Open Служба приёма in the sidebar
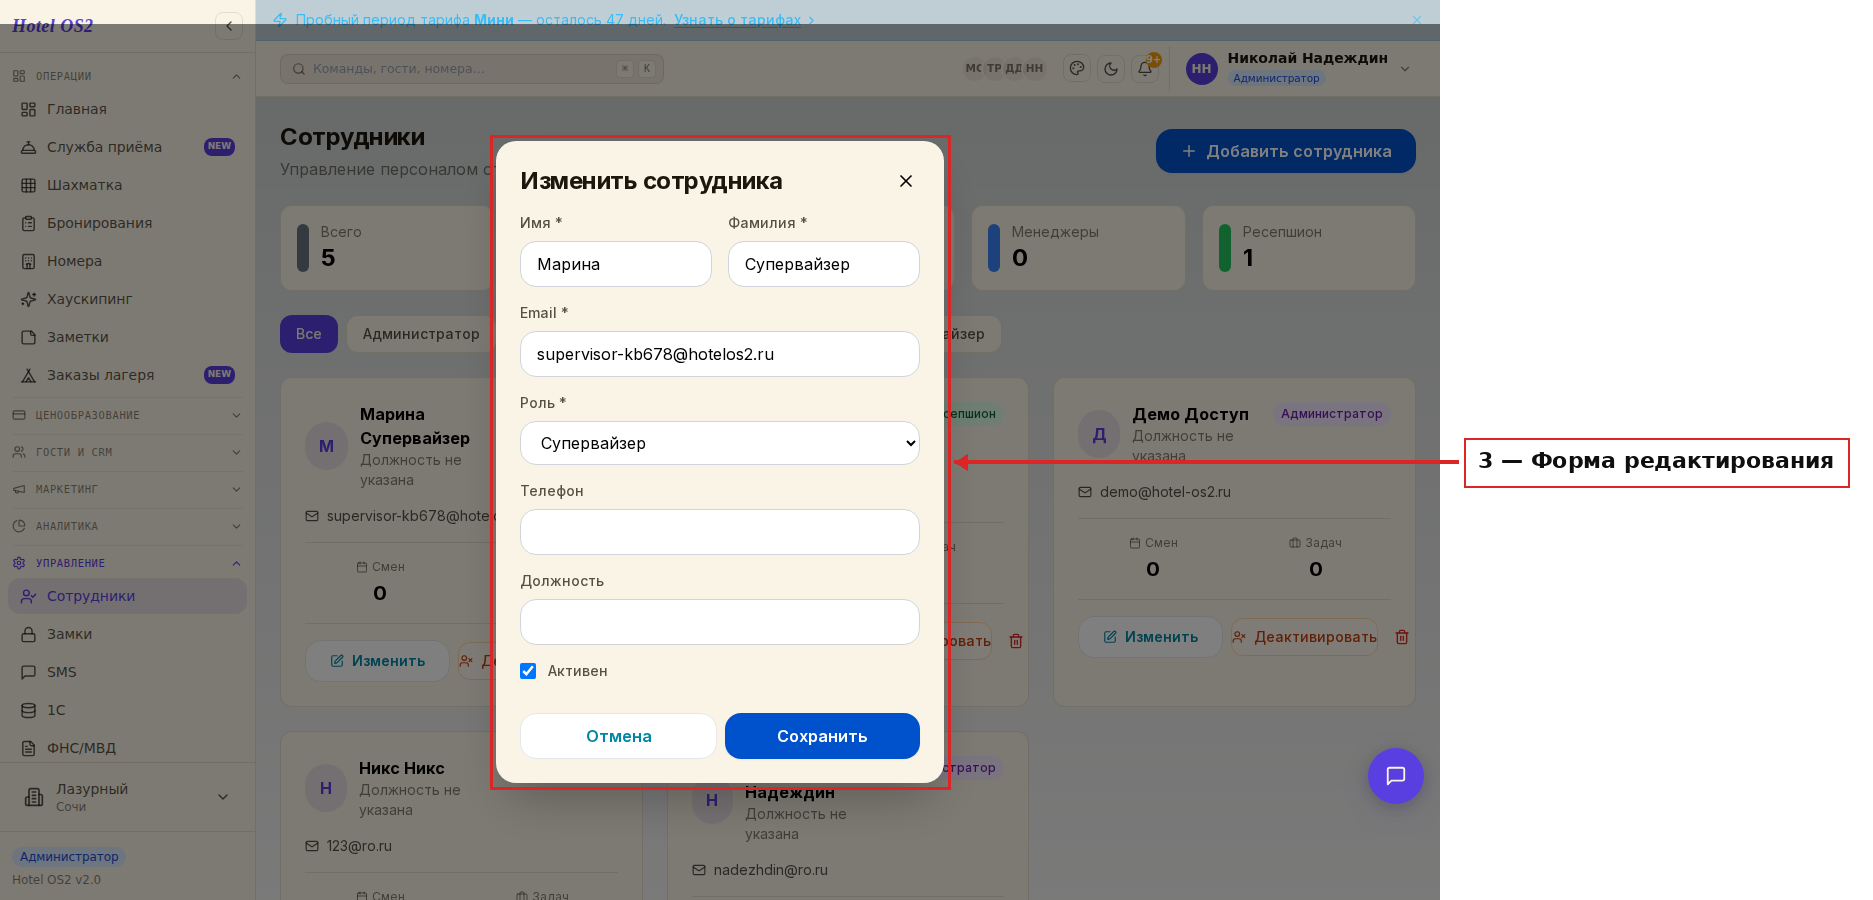The width and height of the screenshot is (1873, 900). point(127,147)
